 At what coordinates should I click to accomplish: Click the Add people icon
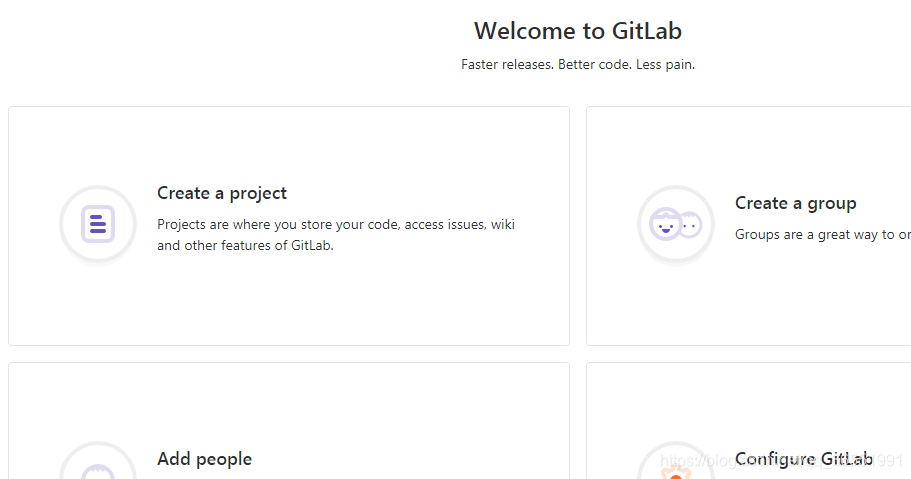click(98, 460)
